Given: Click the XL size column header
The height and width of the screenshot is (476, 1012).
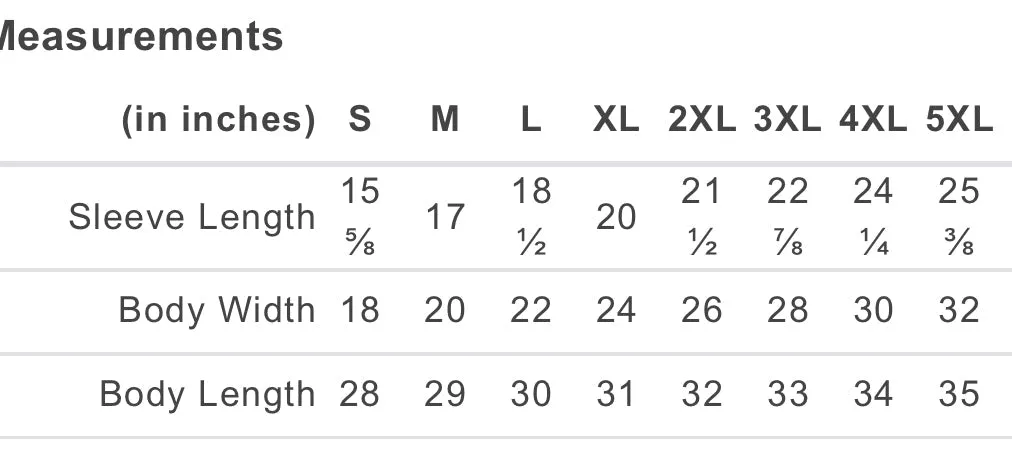Looking at the screenshot, I should click(x=616, y=119).
